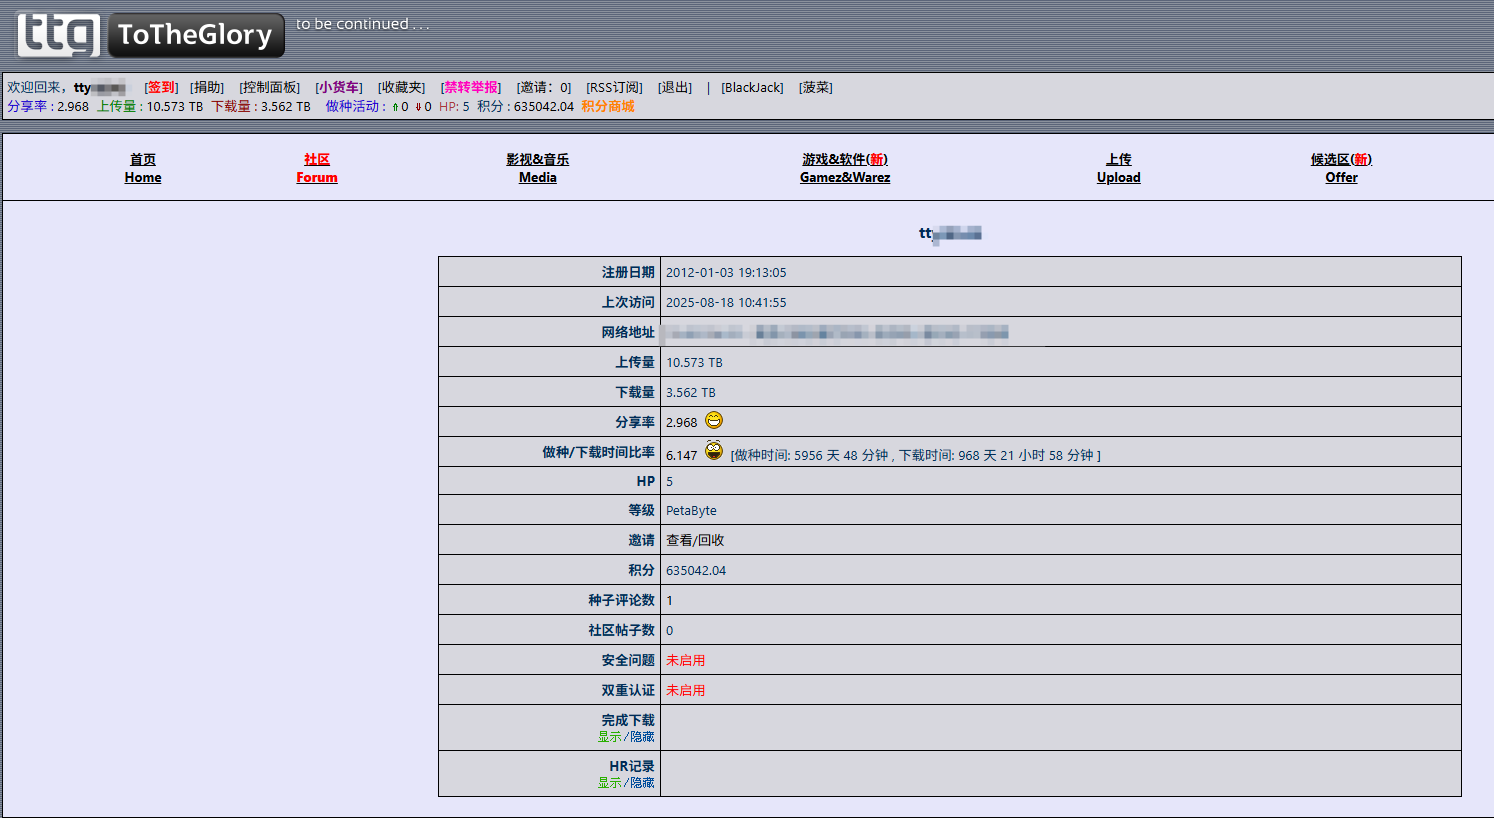Click the 做种/下载时间比率 row label
Image resolution: width=1494 pixels, height=818 pixels.
(598, 452)
